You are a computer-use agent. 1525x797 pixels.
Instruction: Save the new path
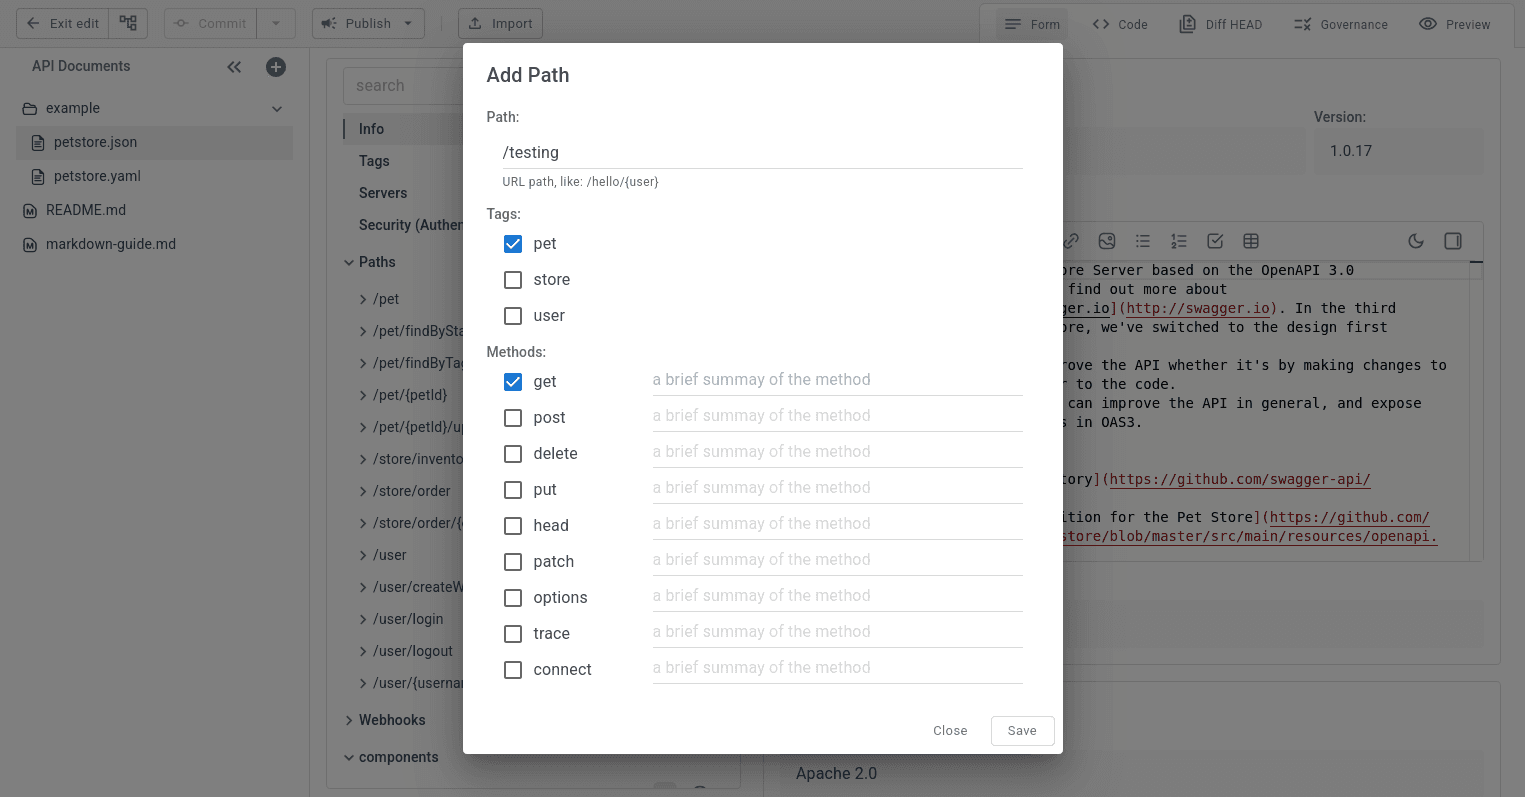point(1022,731)
